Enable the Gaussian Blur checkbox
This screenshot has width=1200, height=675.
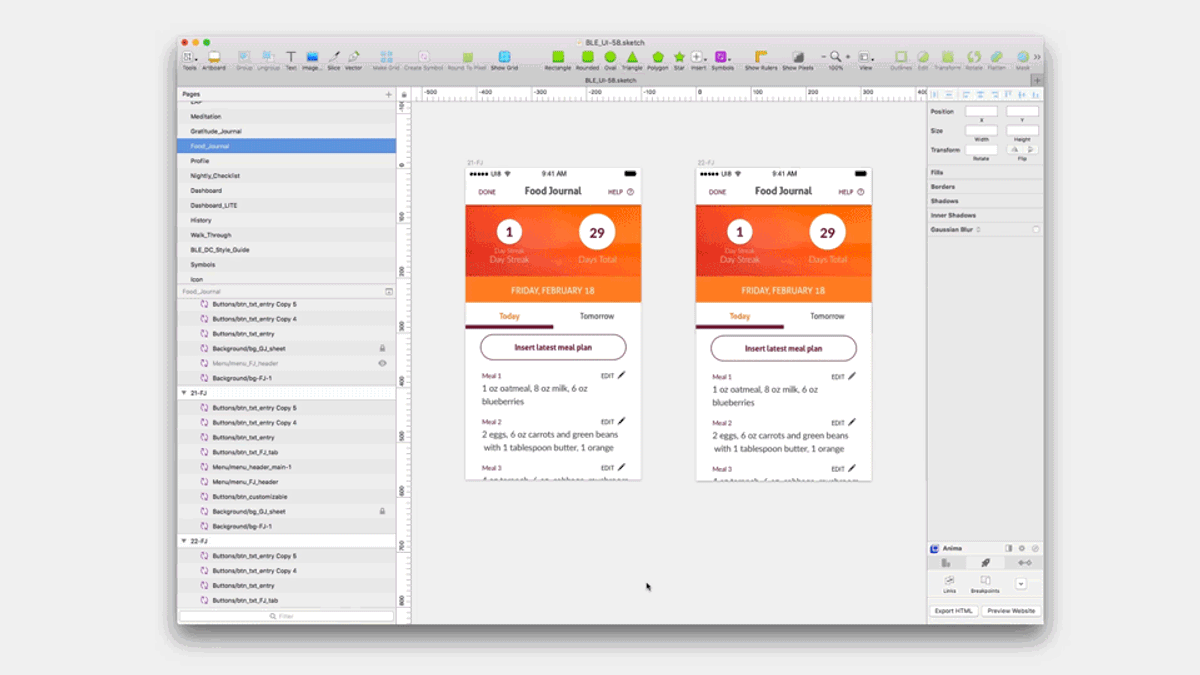tap(1035, 230)
